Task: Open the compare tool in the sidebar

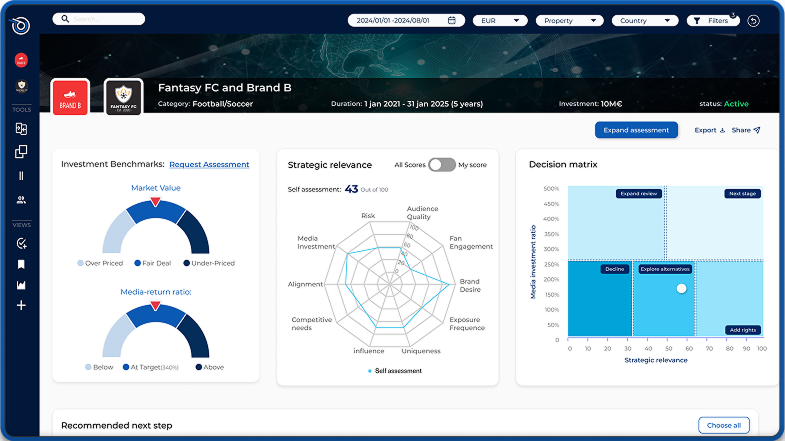Action: [21, 129]
